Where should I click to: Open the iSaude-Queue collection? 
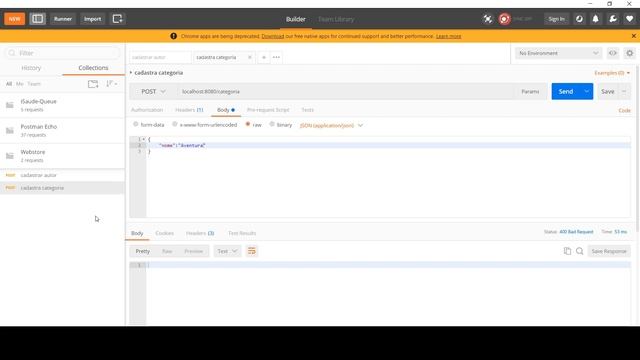coord(62,105)
